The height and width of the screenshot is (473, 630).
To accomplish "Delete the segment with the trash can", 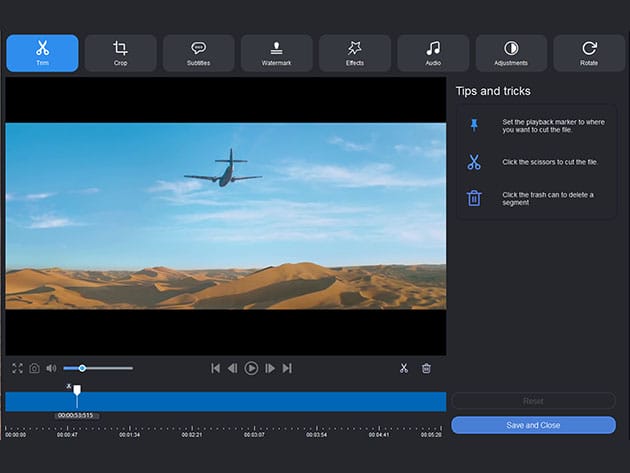I will tap(426, 368).
